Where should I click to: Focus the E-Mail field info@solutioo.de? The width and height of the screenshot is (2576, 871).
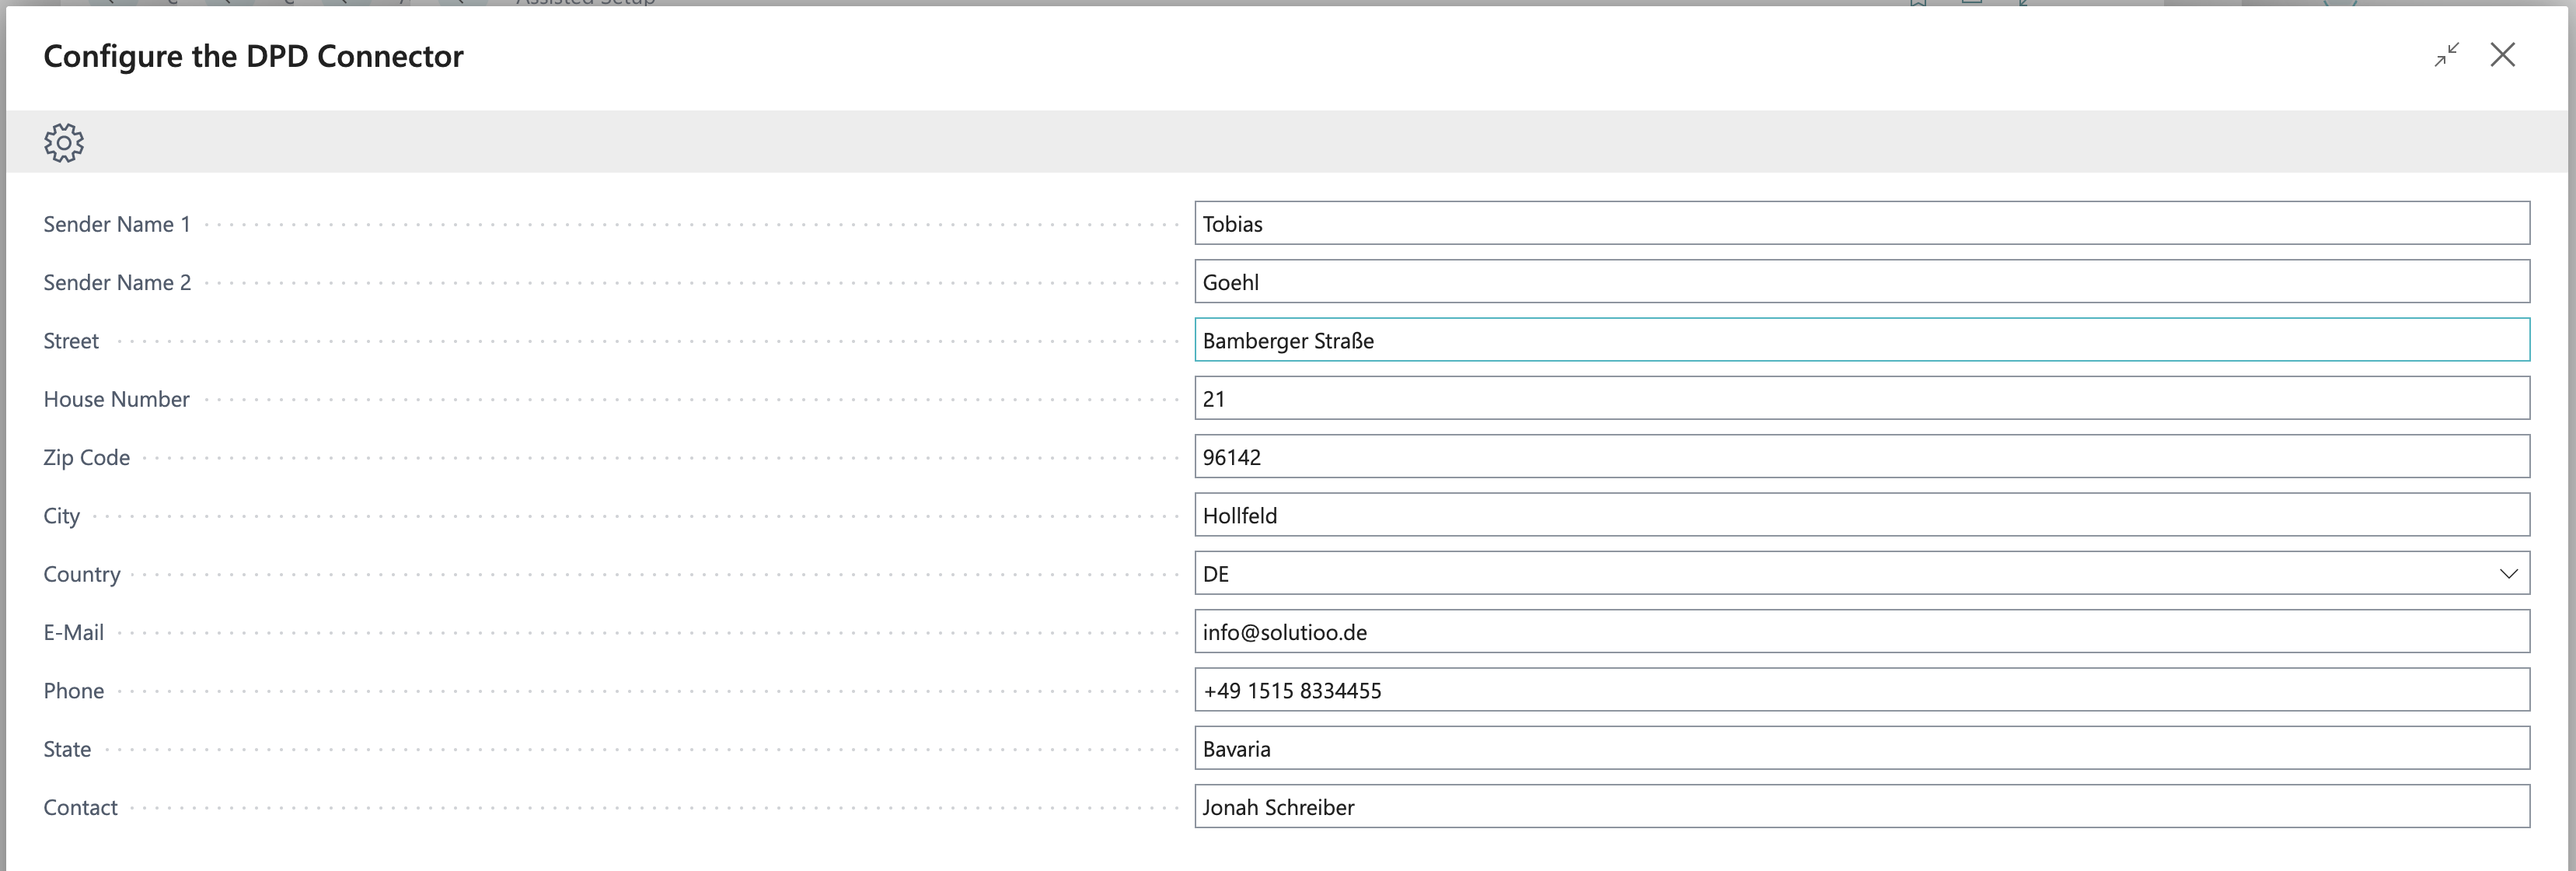(x=1861, y=632)
